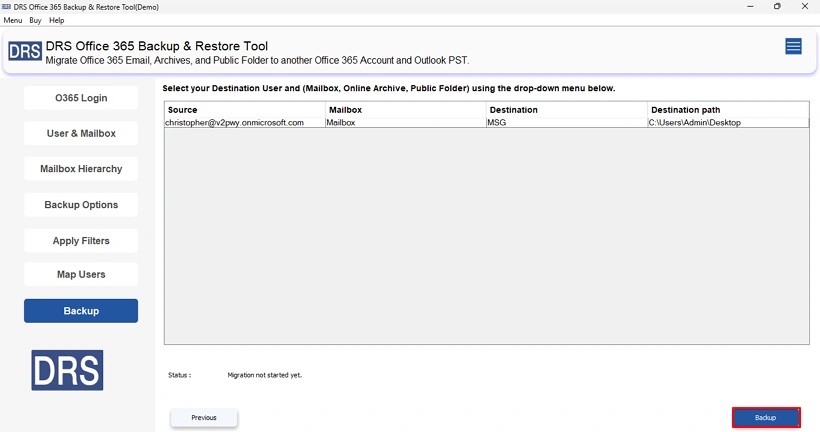820x432 pixels.
Task: Open the hamburger menu icon
Action: (x=793, y=47)
